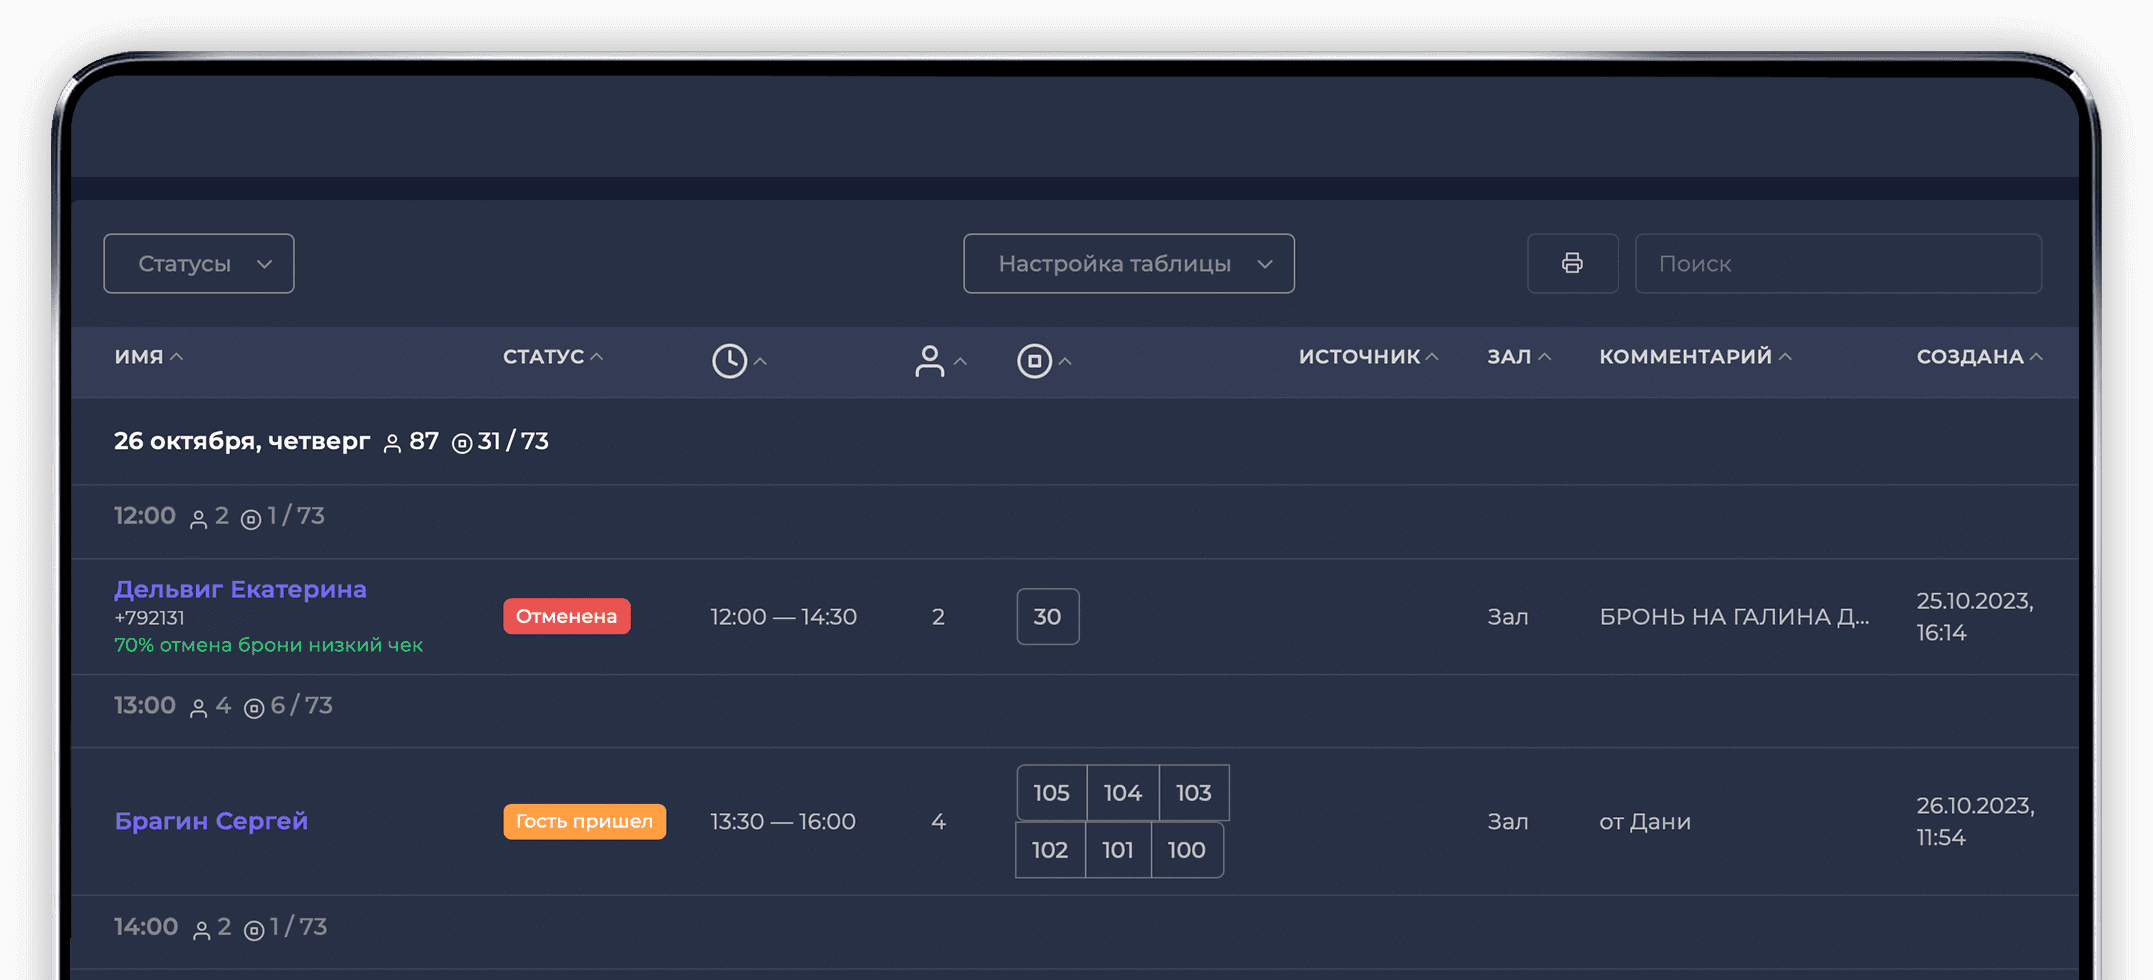Sort by the Источник column header

click(1360, 357)
